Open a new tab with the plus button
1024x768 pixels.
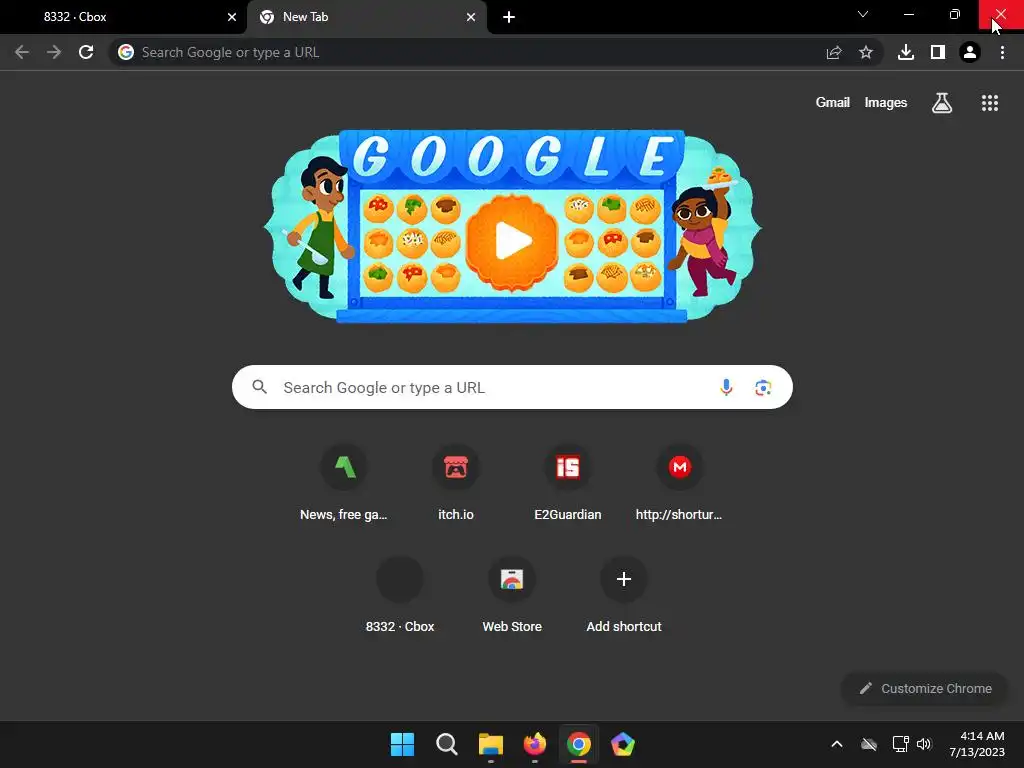(509, 17)
